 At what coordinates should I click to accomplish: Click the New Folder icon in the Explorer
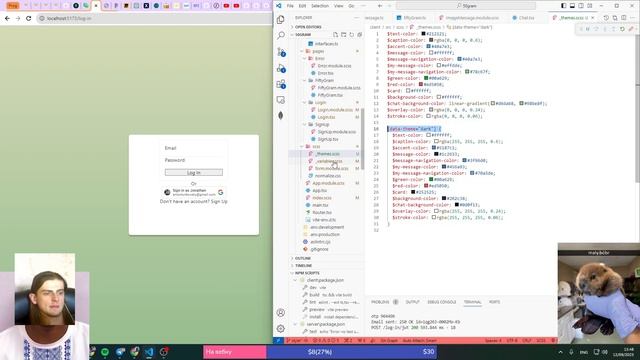click(344, 35)
